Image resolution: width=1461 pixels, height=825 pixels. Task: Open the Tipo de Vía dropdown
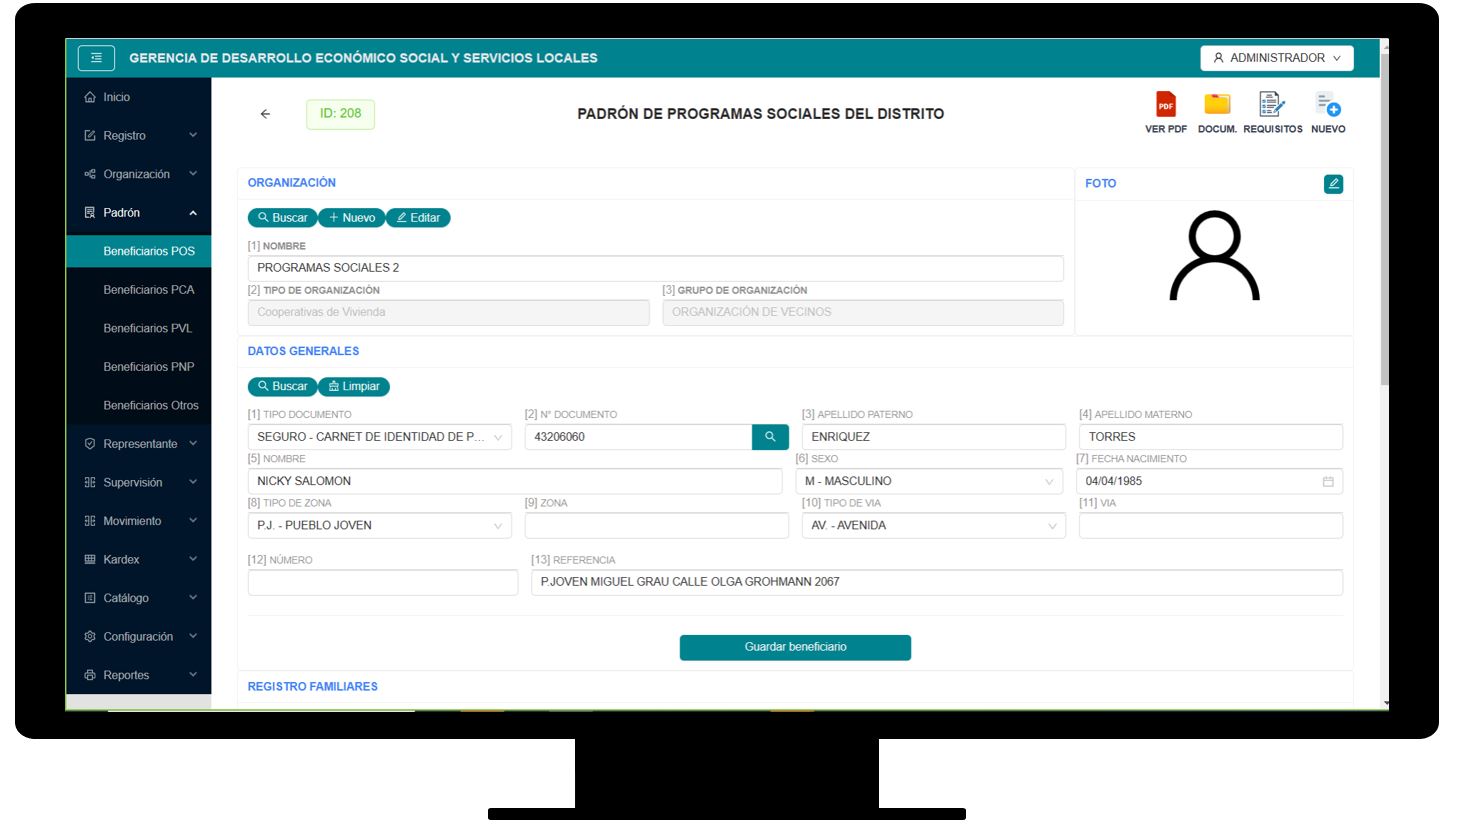coord(932,526)
